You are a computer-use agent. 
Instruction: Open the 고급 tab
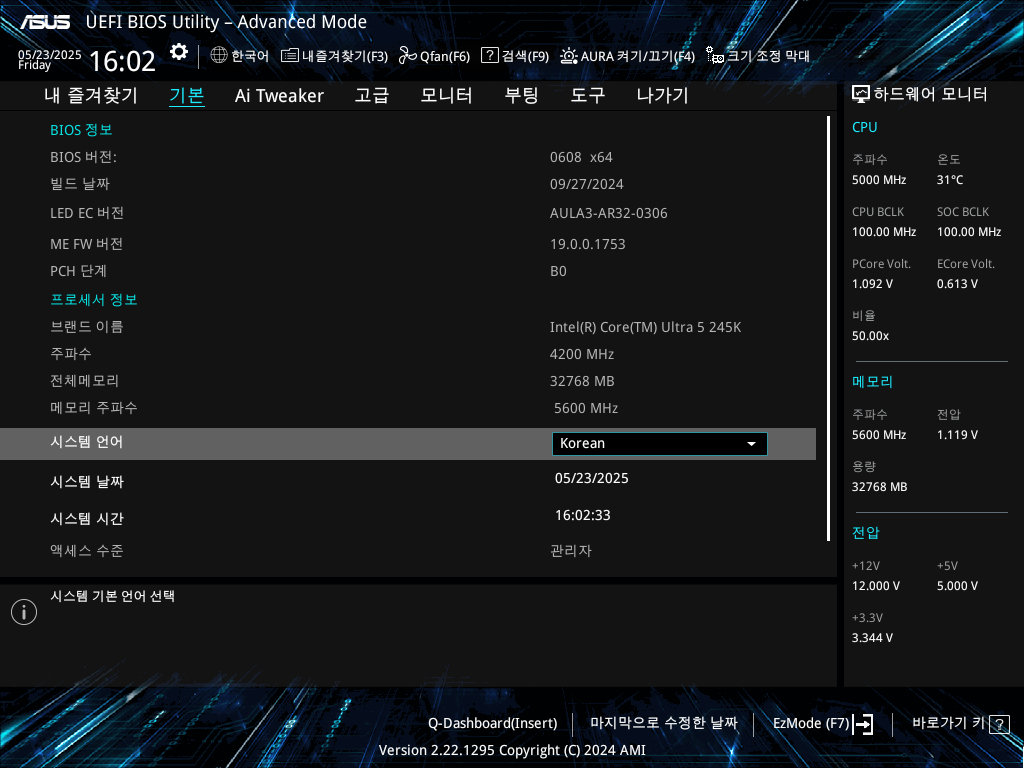tap(372, 95)
